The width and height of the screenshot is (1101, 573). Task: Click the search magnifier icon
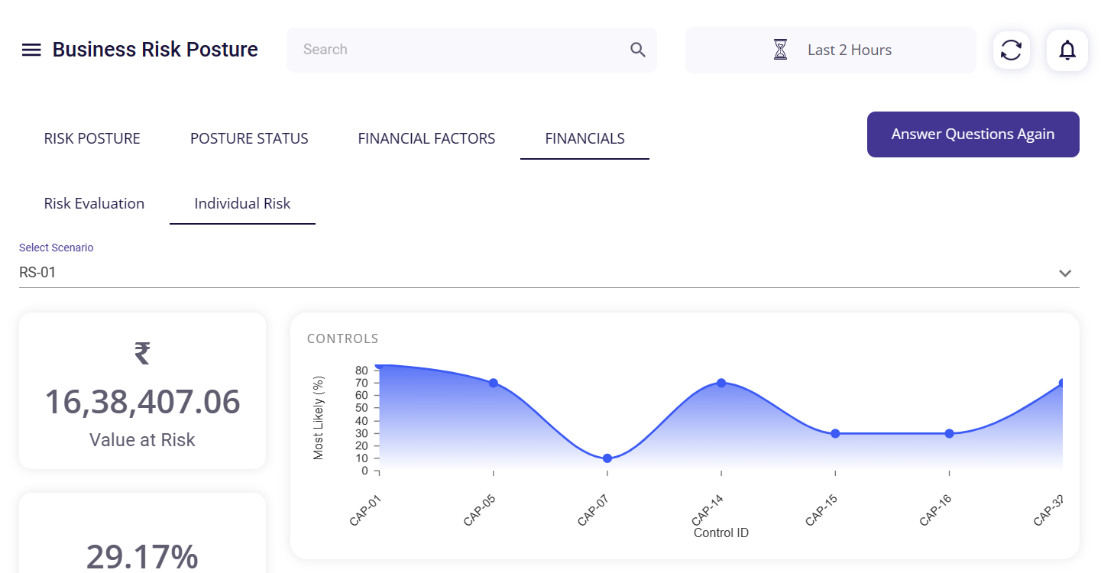click(x=638, y=50)
